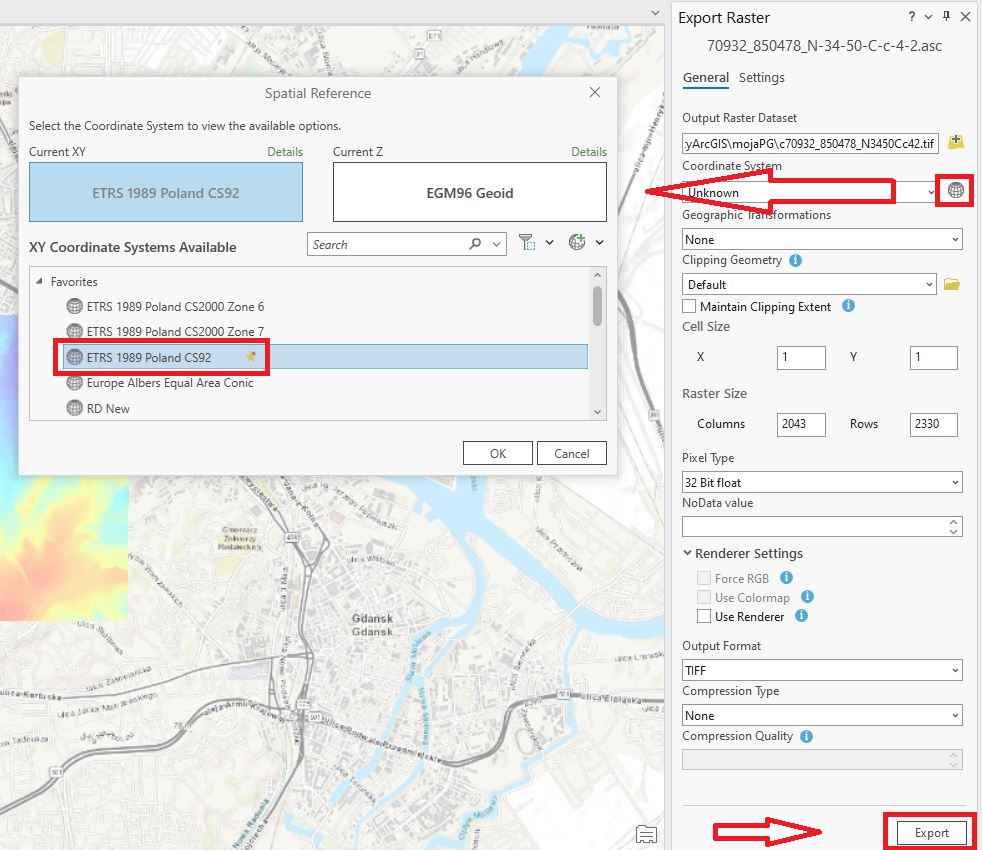This screenshot has width=982, height=850.
Task: Pin the Export Raster pane
Action: pos(946,17)
